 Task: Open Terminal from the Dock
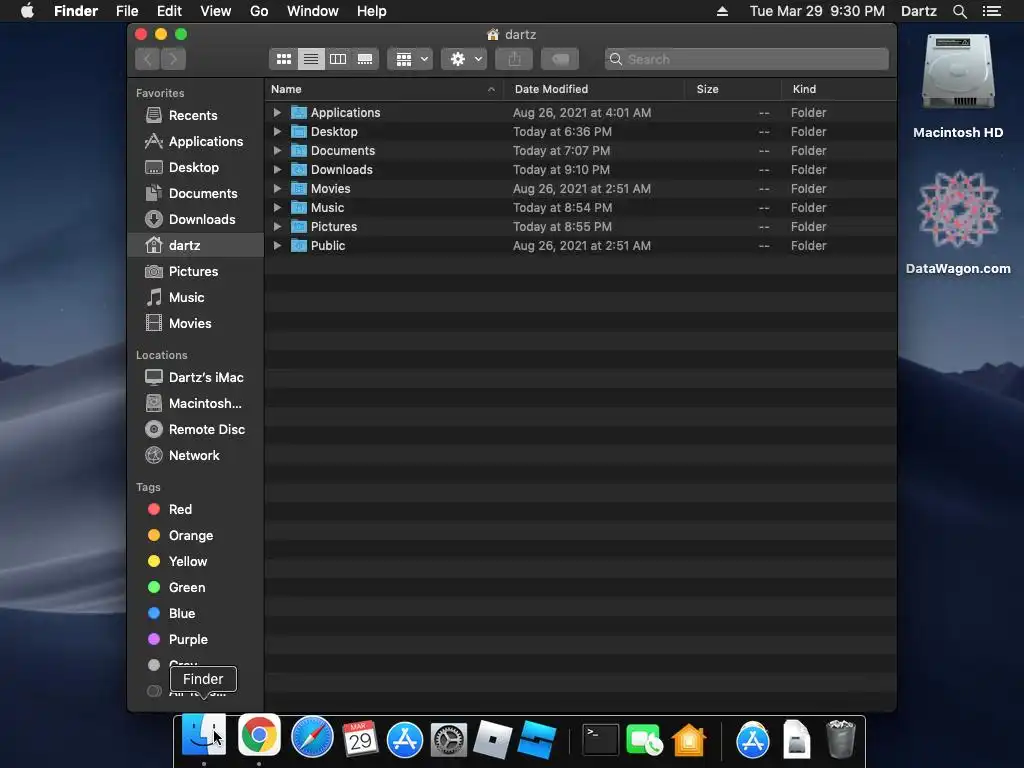pos(600,740)
